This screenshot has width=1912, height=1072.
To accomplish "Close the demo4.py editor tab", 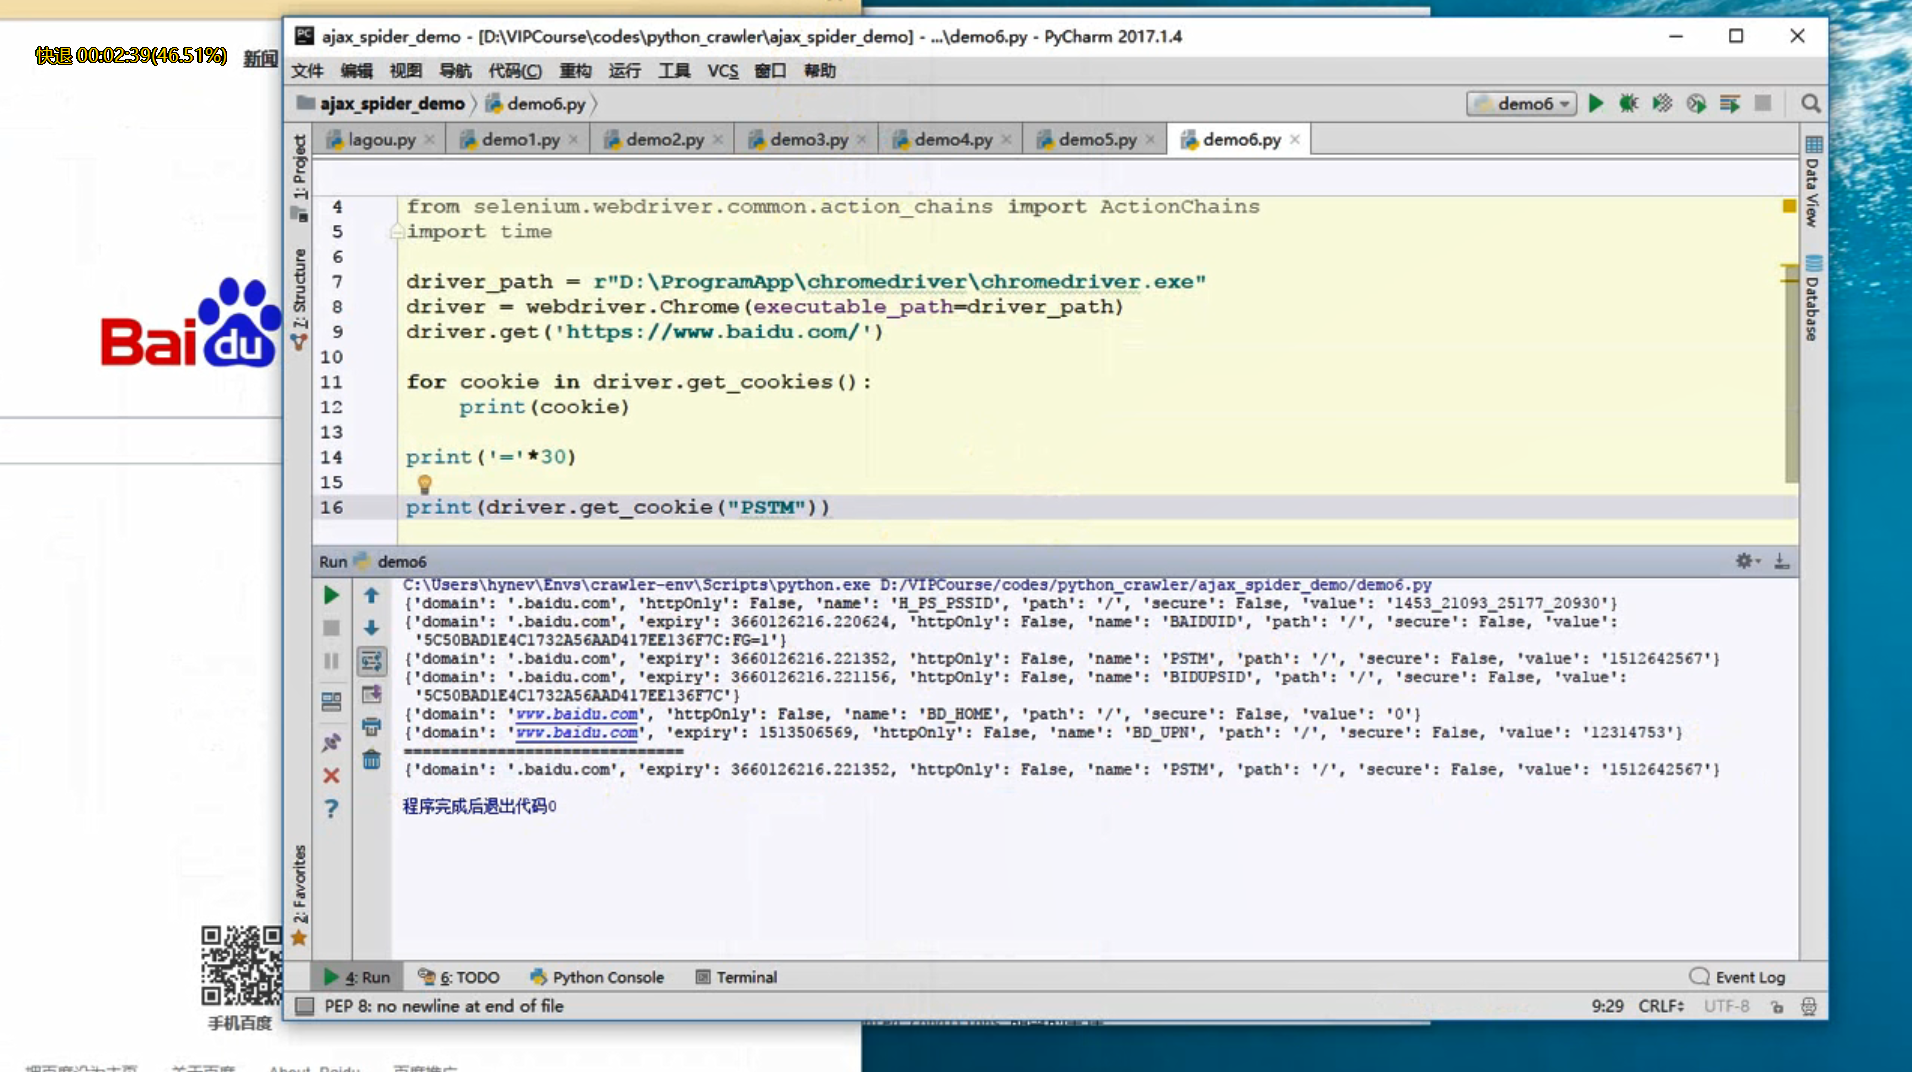I will pyautogui.click(x=1006, y=140).
